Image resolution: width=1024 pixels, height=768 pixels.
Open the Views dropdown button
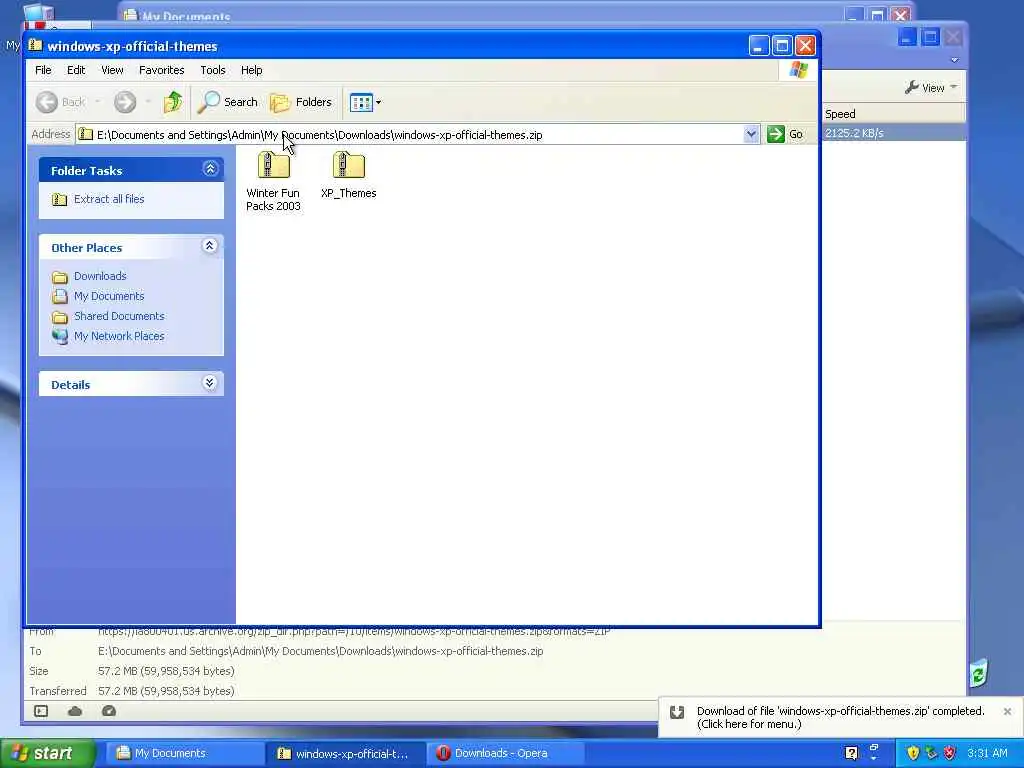[365, 102]
